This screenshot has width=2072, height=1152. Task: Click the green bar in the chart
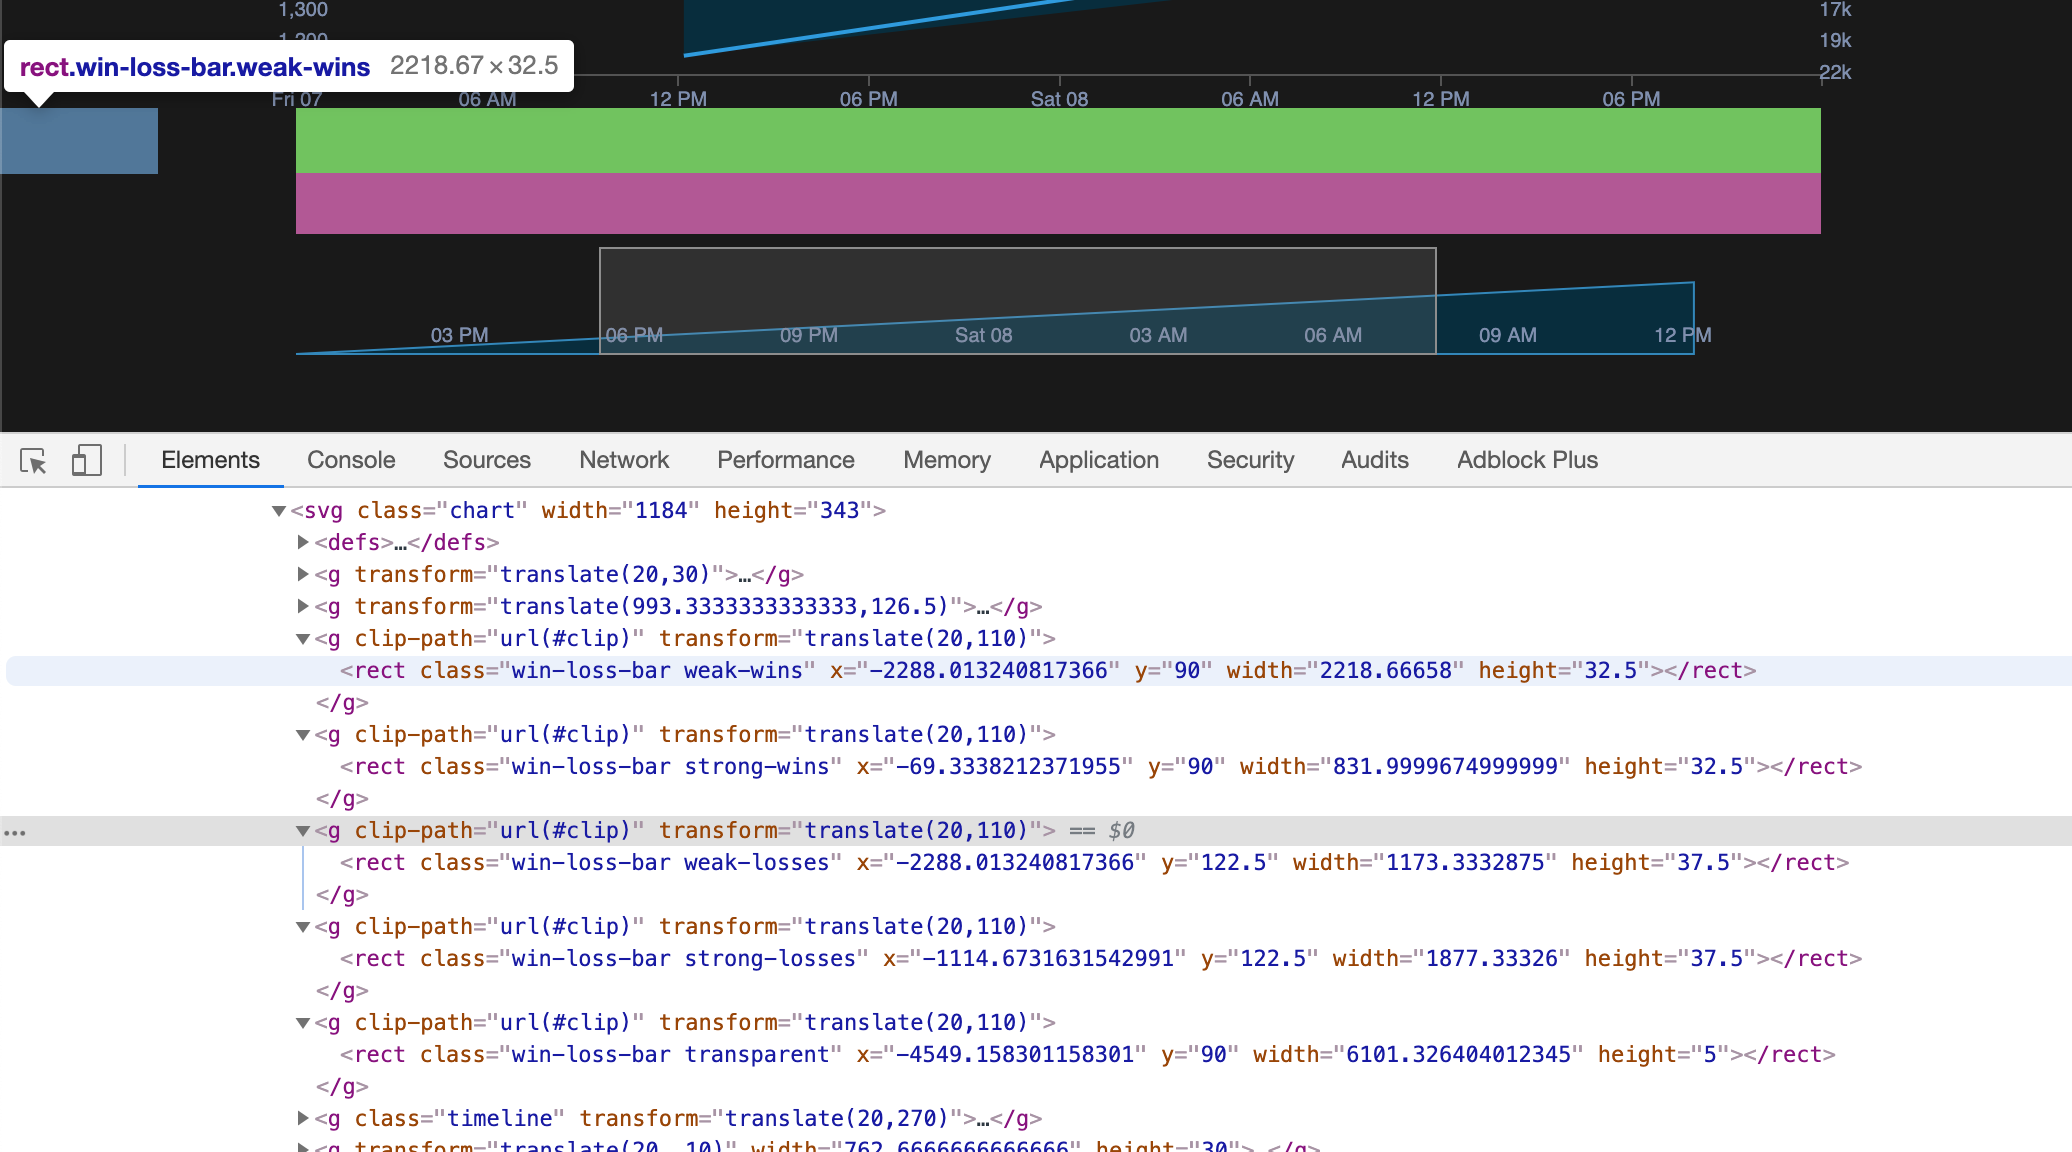[x=1058, y=140]
